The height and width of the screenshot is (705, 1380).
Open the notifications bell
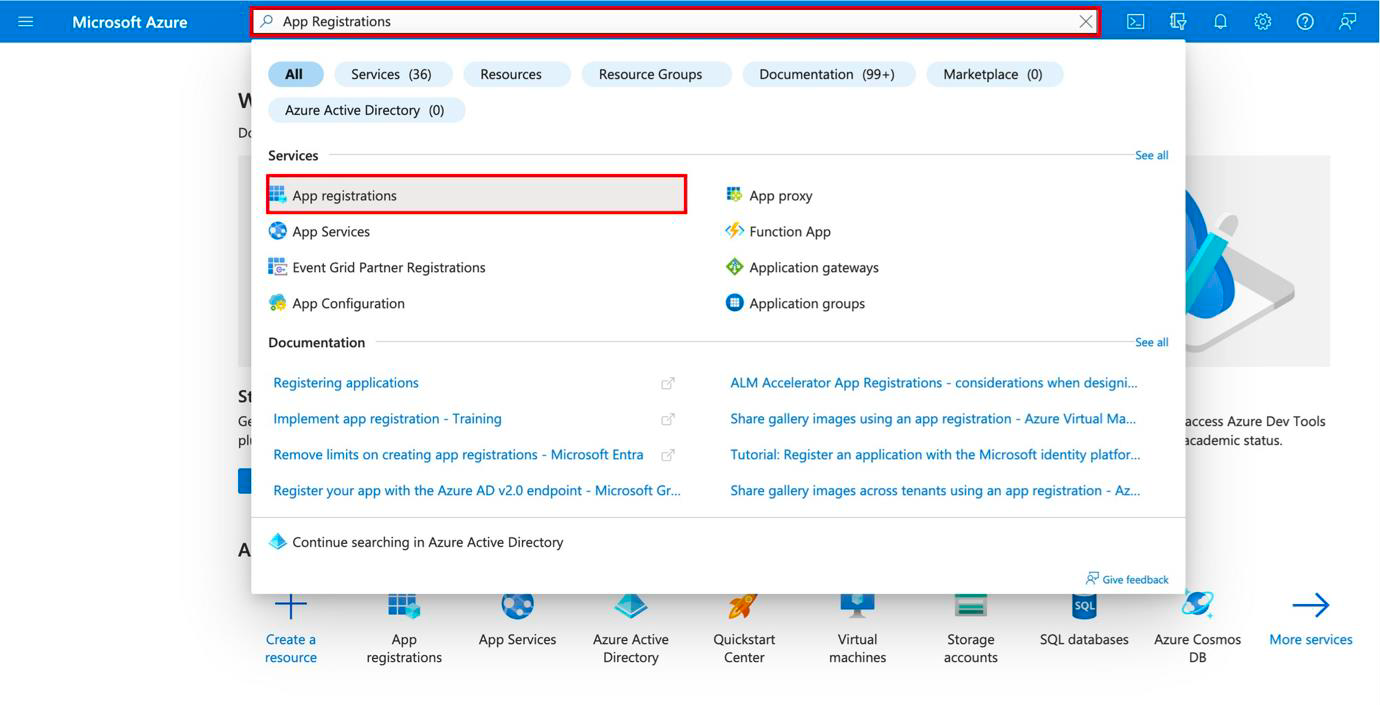click(x=1220, y=21)
